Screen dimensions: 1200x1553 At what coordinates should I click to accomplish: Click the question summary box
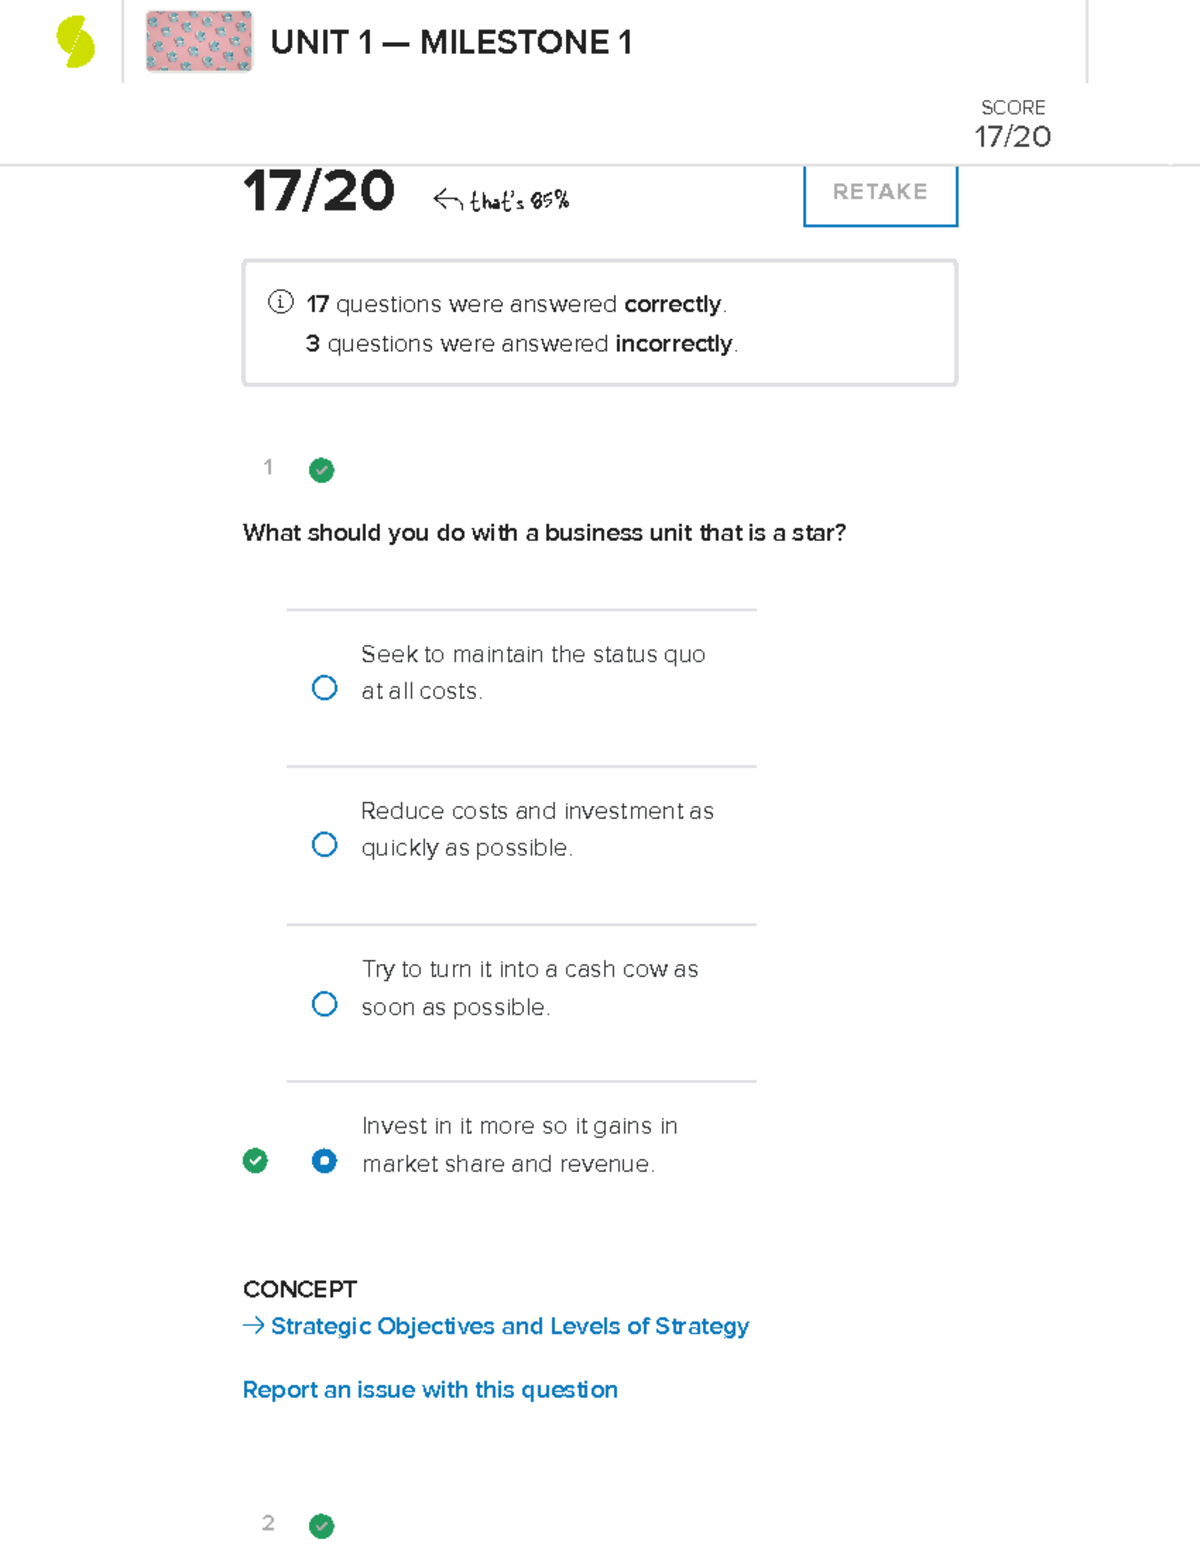599,320
